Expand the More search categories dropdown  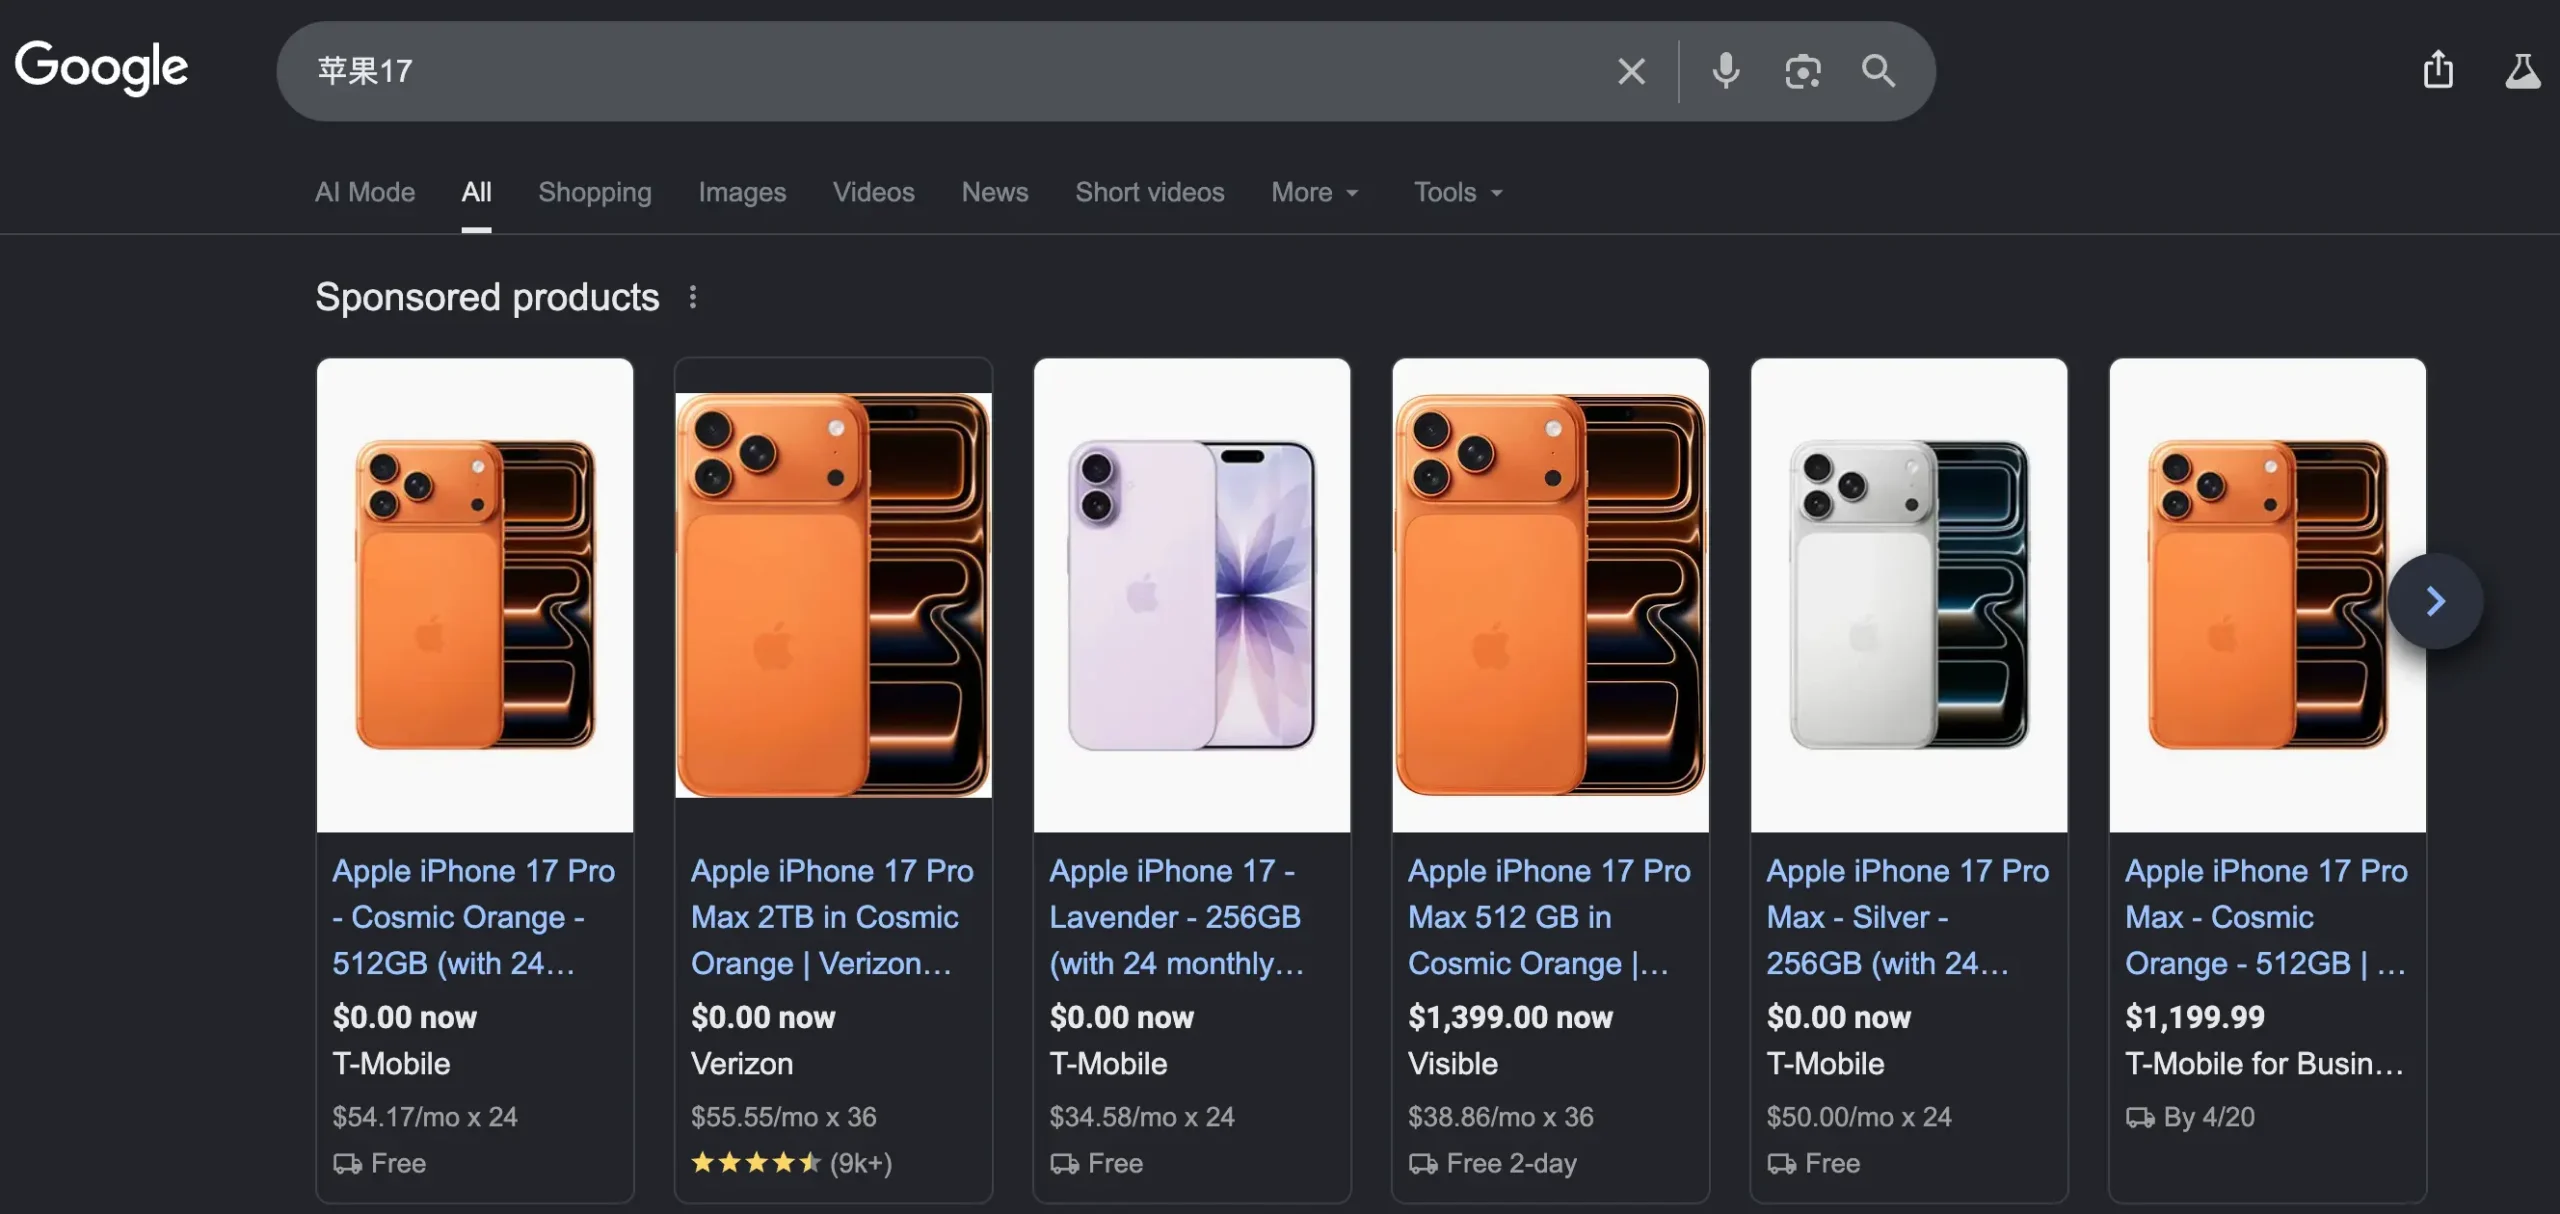click(x=1314, y=192)
